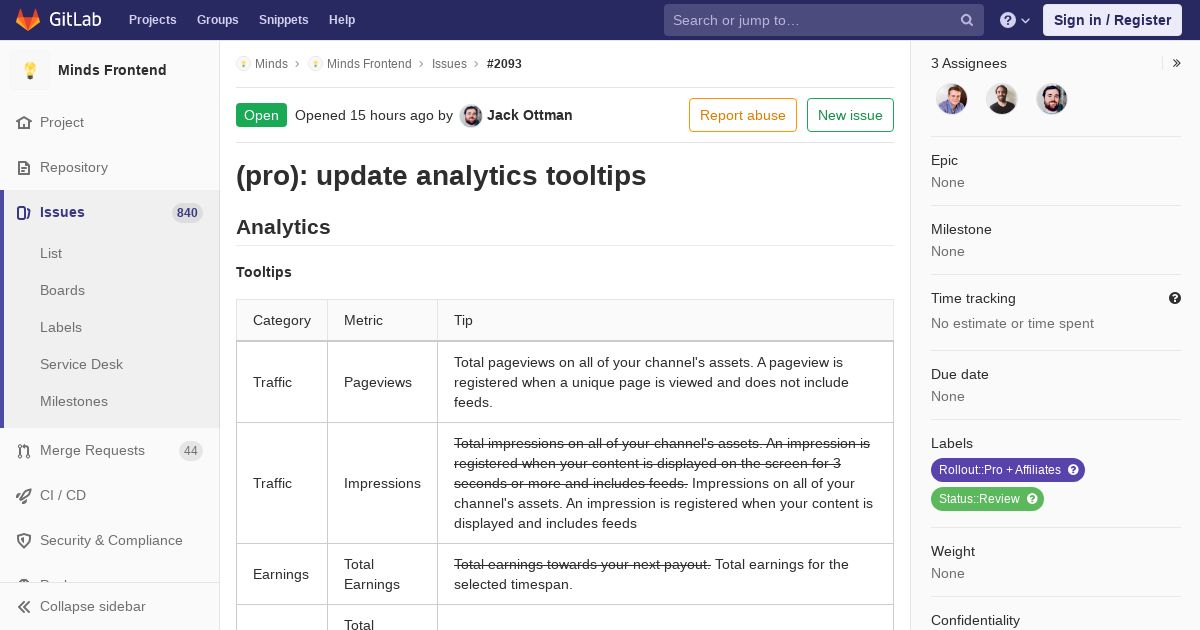Click the Status::Review label help icon
Viewport: 1200px width, 630px height.
click(x=1033, y=498)
